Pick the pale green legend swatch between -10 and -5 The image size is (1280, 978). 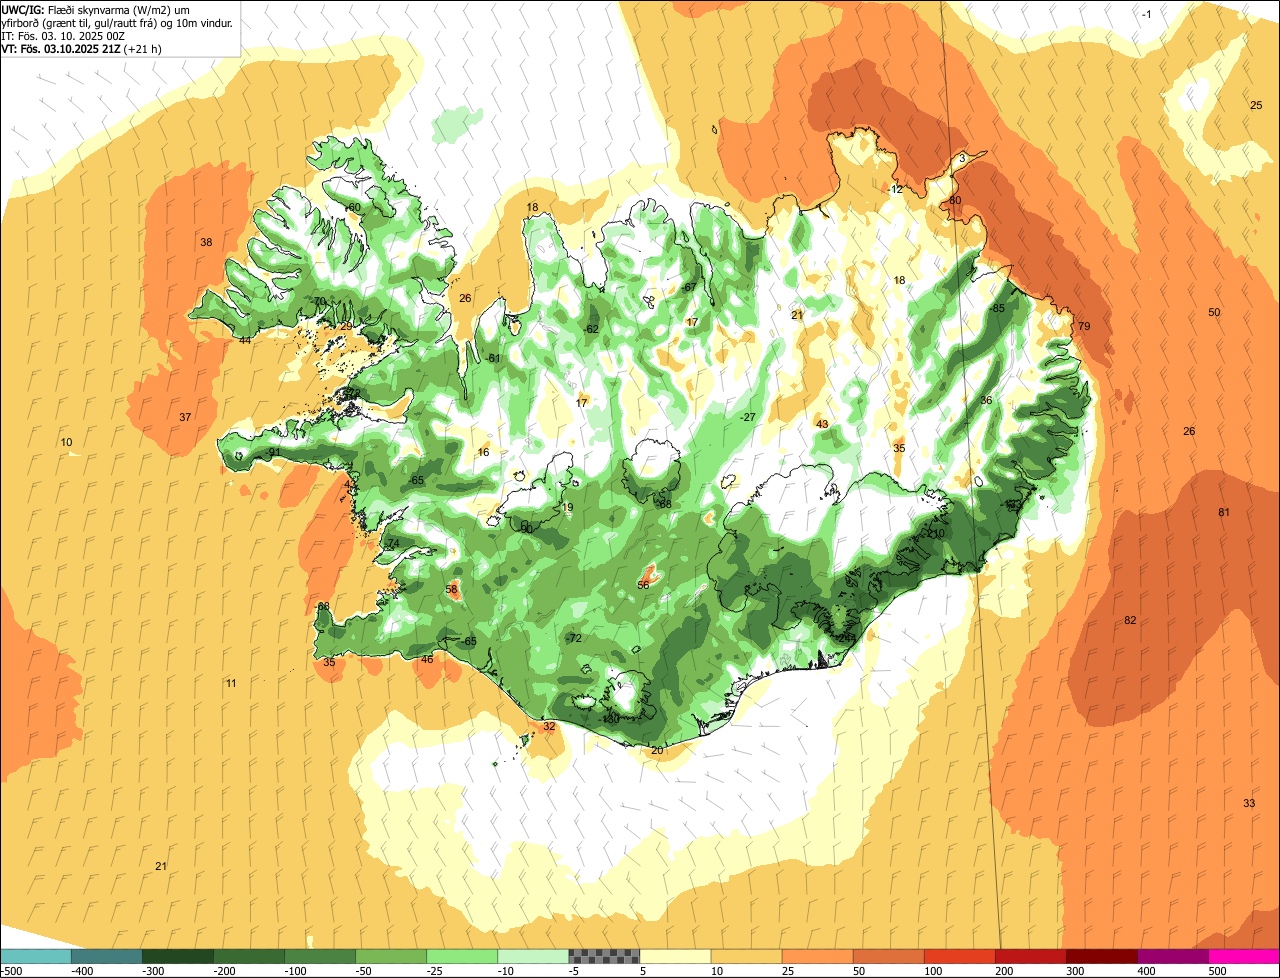tap(533, 956)
